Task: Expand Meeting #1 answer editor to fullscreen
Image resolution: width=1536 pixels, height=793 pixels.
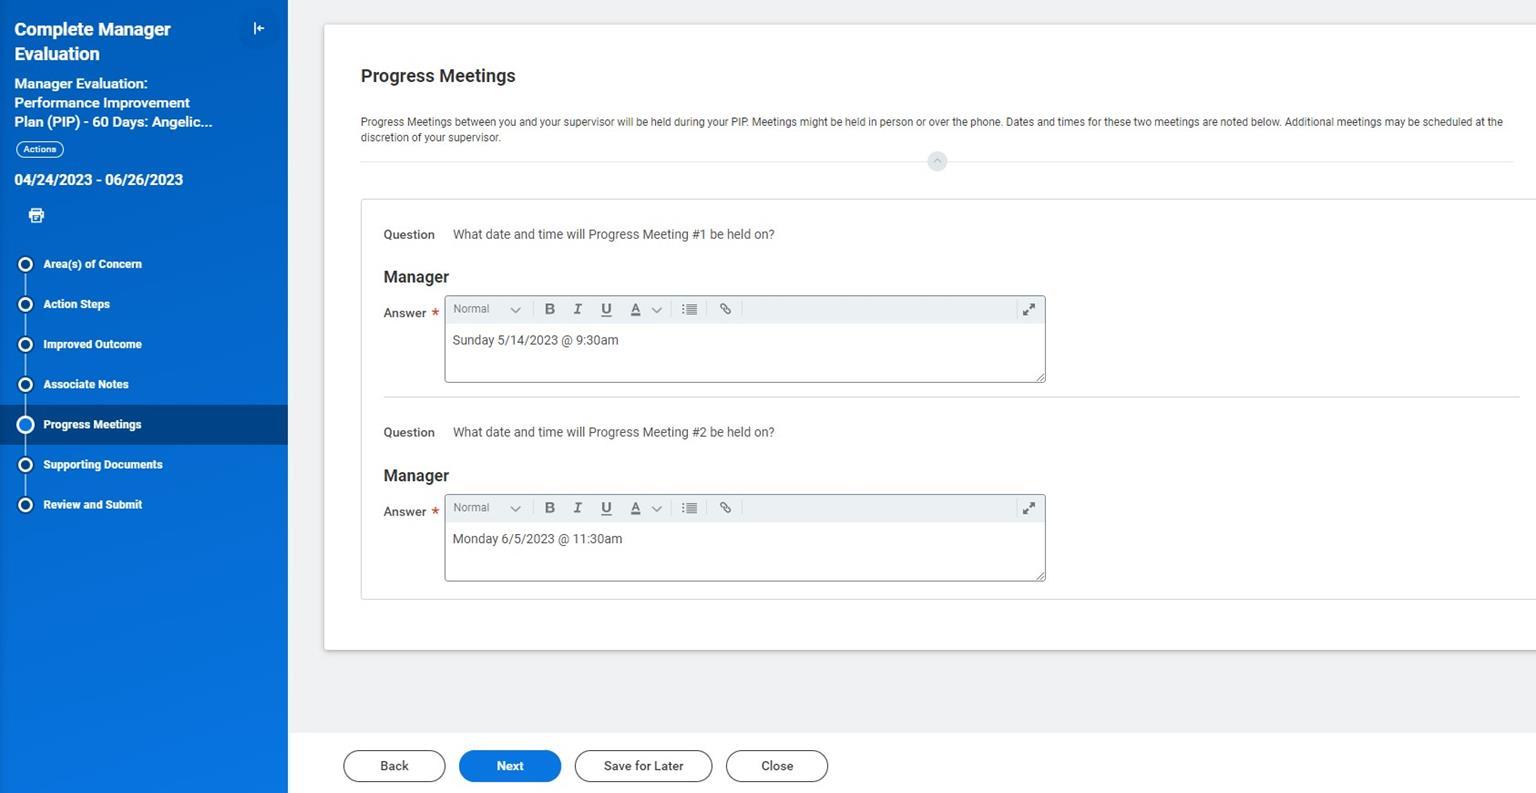Action: pyautogui.click(x=1028, y=310)
